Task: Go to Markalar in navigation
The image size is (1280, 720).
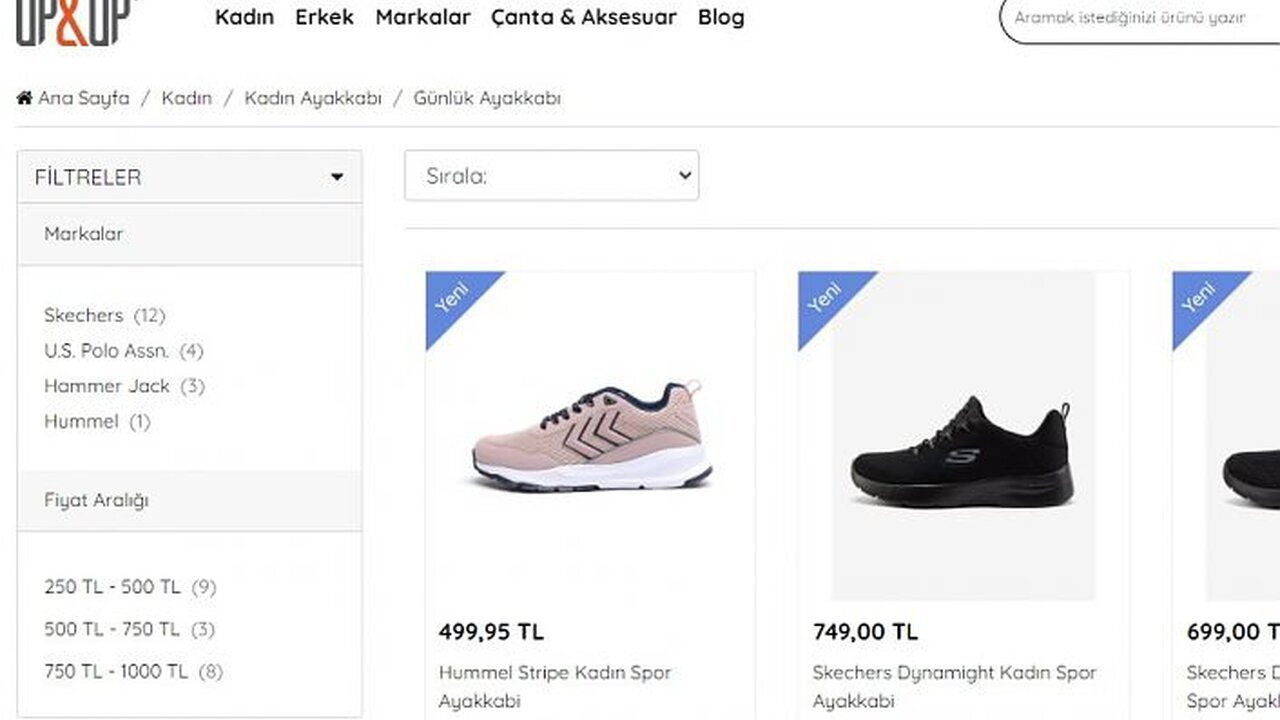Action: [x=423, y=17]
